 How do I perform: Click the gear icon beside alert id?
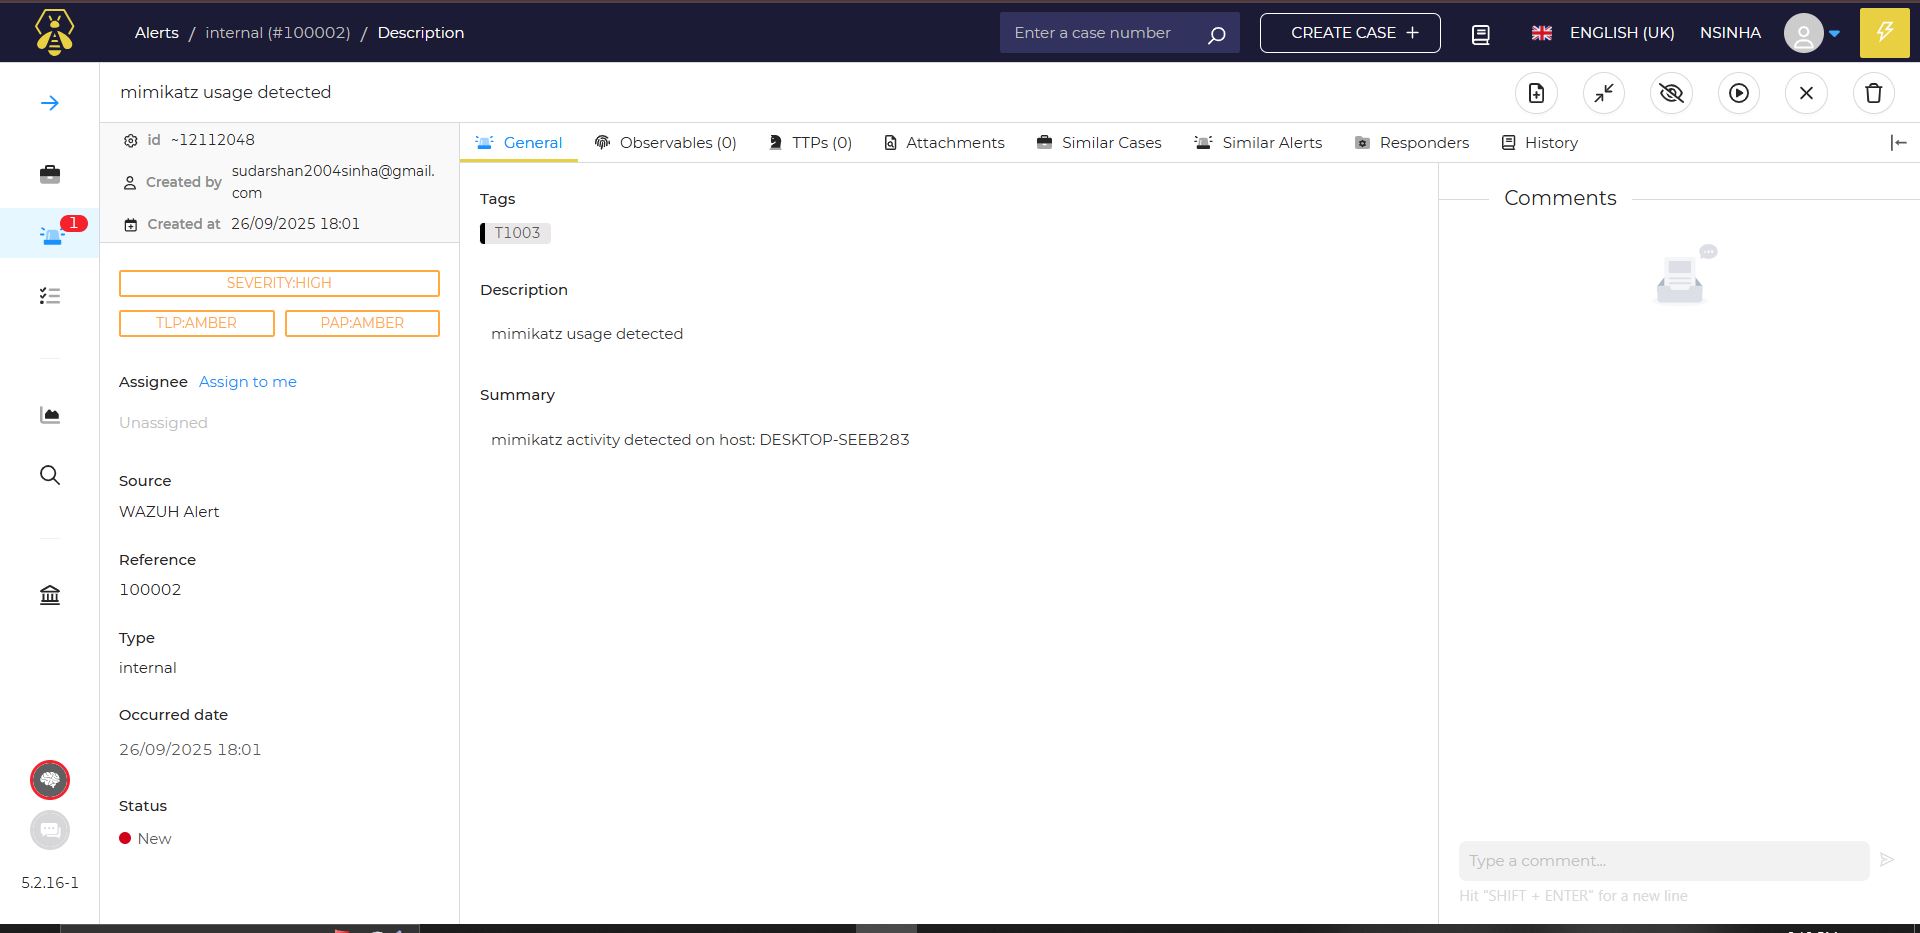coord(130,141)
